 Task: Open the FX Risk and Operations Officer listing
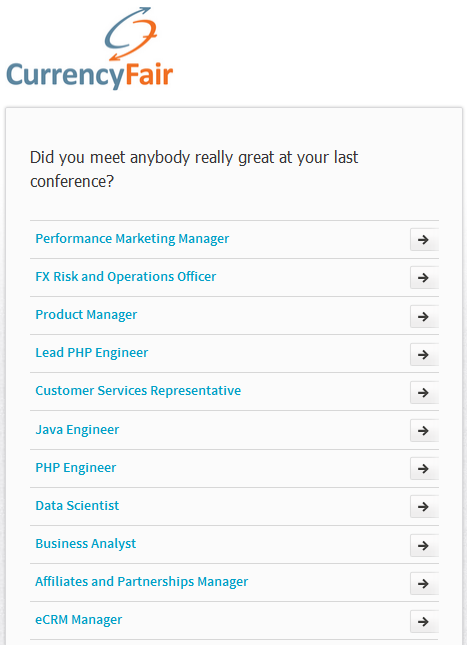pyautogui.click(x=125, y=276)
